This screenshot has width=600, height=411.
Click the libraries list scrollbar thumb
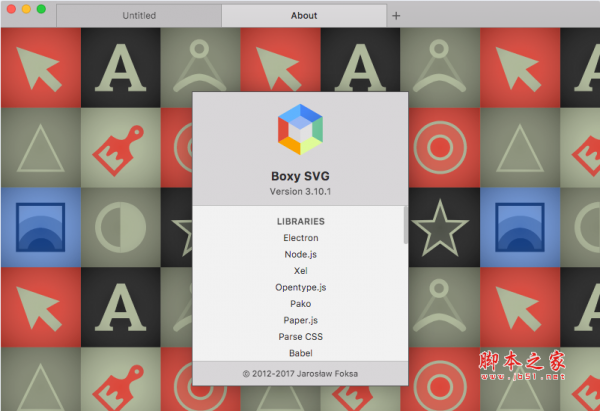coord(406,225)
